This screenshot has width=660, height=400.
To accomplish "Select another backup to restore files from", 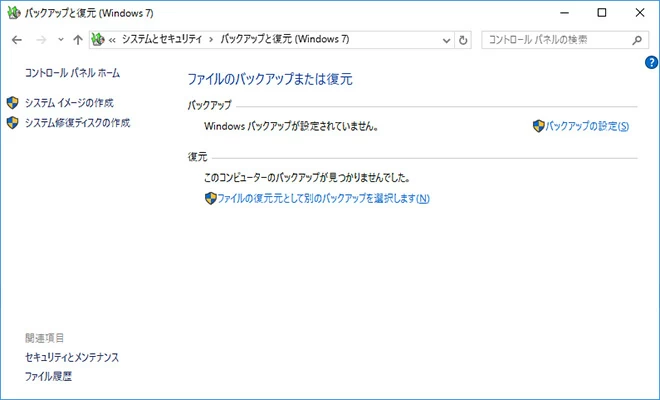I will (x=323, y=198).
